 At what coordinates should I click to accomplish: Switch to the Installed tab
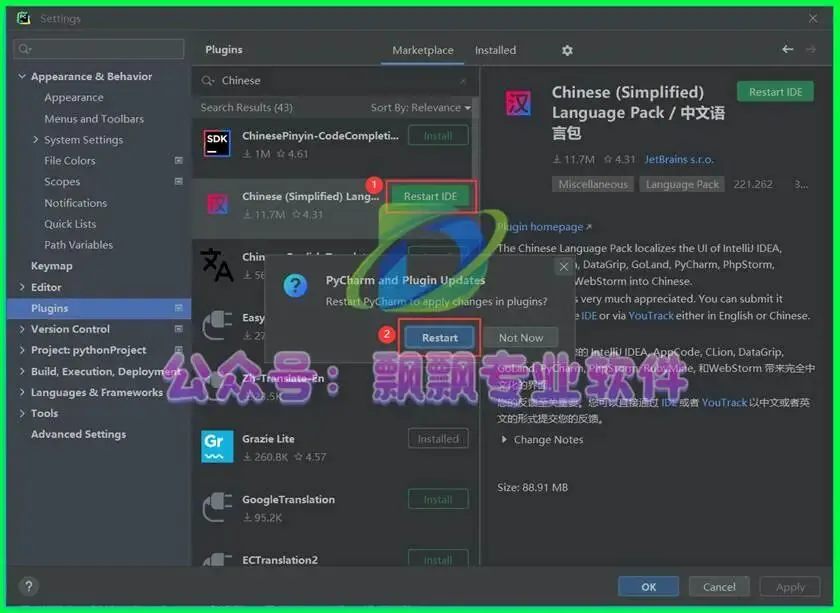pyautogui.click(x=495, y=50)
